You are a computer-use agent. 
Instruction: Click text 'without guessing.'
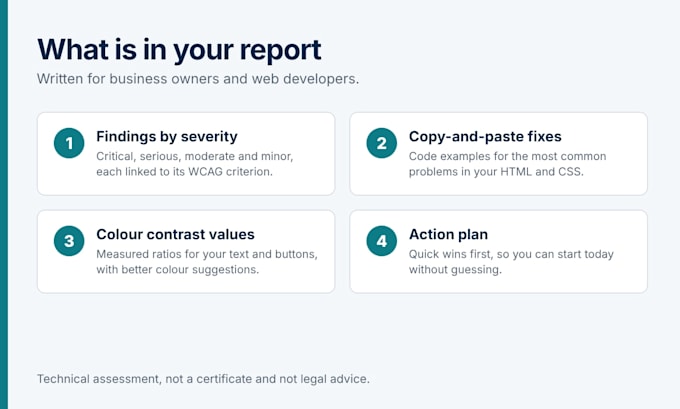click(455, 269)
